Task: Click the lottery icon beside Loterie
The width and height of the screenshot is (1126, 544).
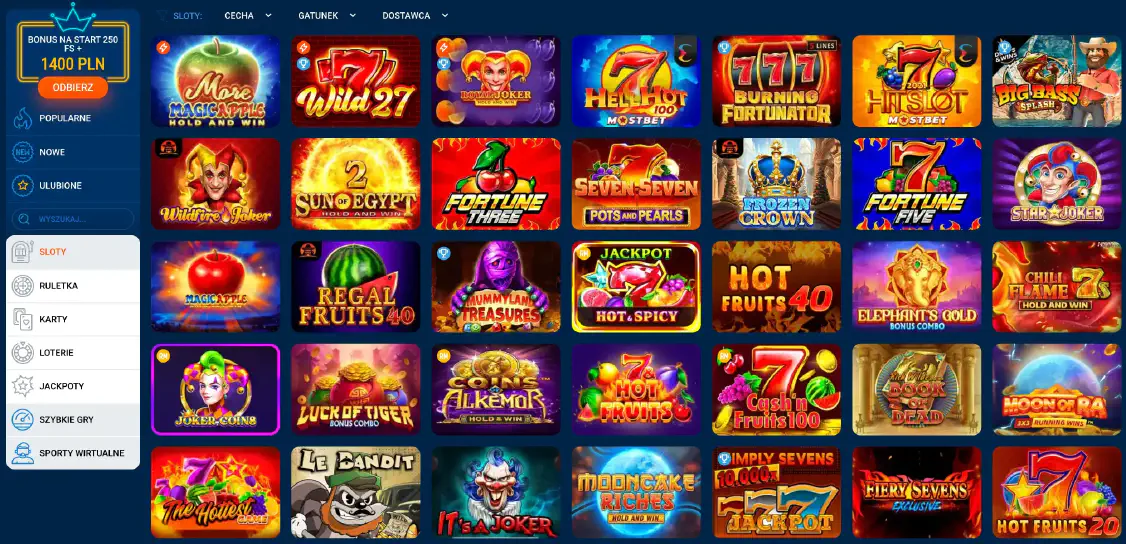Action: [23, 352]
